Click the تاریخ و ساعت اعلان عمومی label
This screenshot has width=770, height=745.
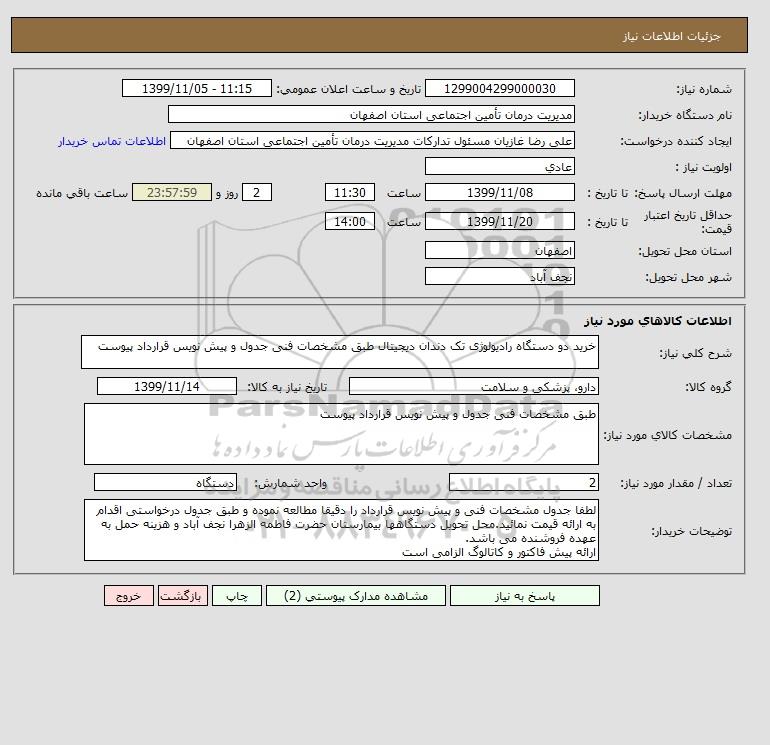349,89
